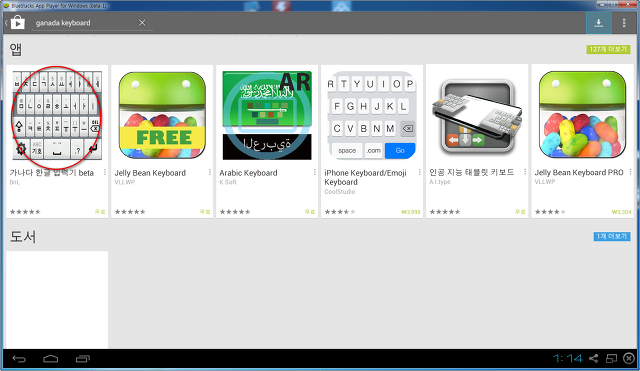Tap the Android back arrow button

click(x=19, y=359)
